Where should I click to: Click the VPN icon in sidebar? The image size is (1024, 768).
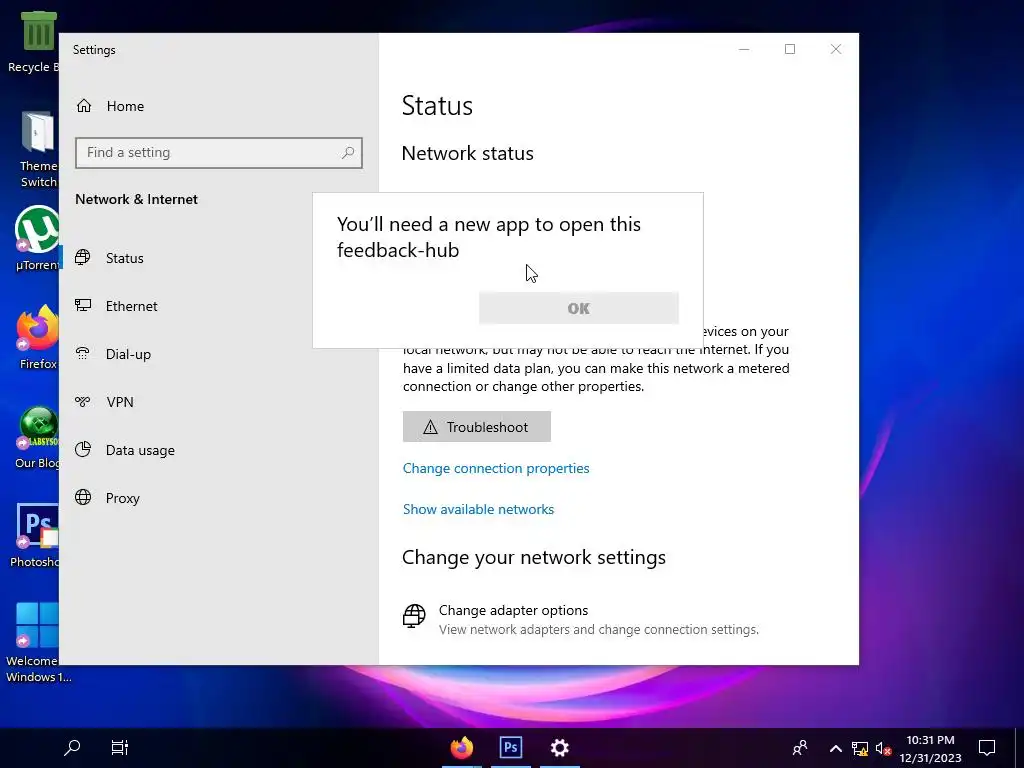coord(83,401)
